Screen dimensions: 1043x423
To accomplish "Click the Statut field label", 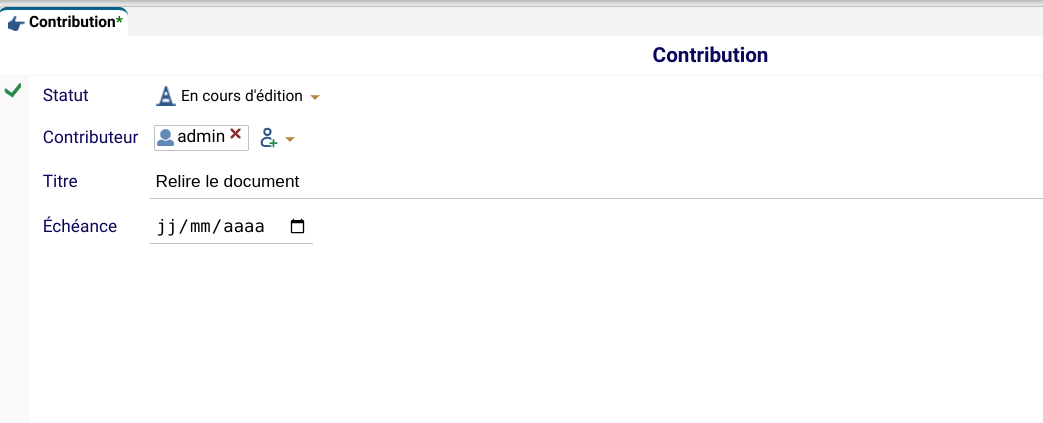I will click(x=66, y=96).
